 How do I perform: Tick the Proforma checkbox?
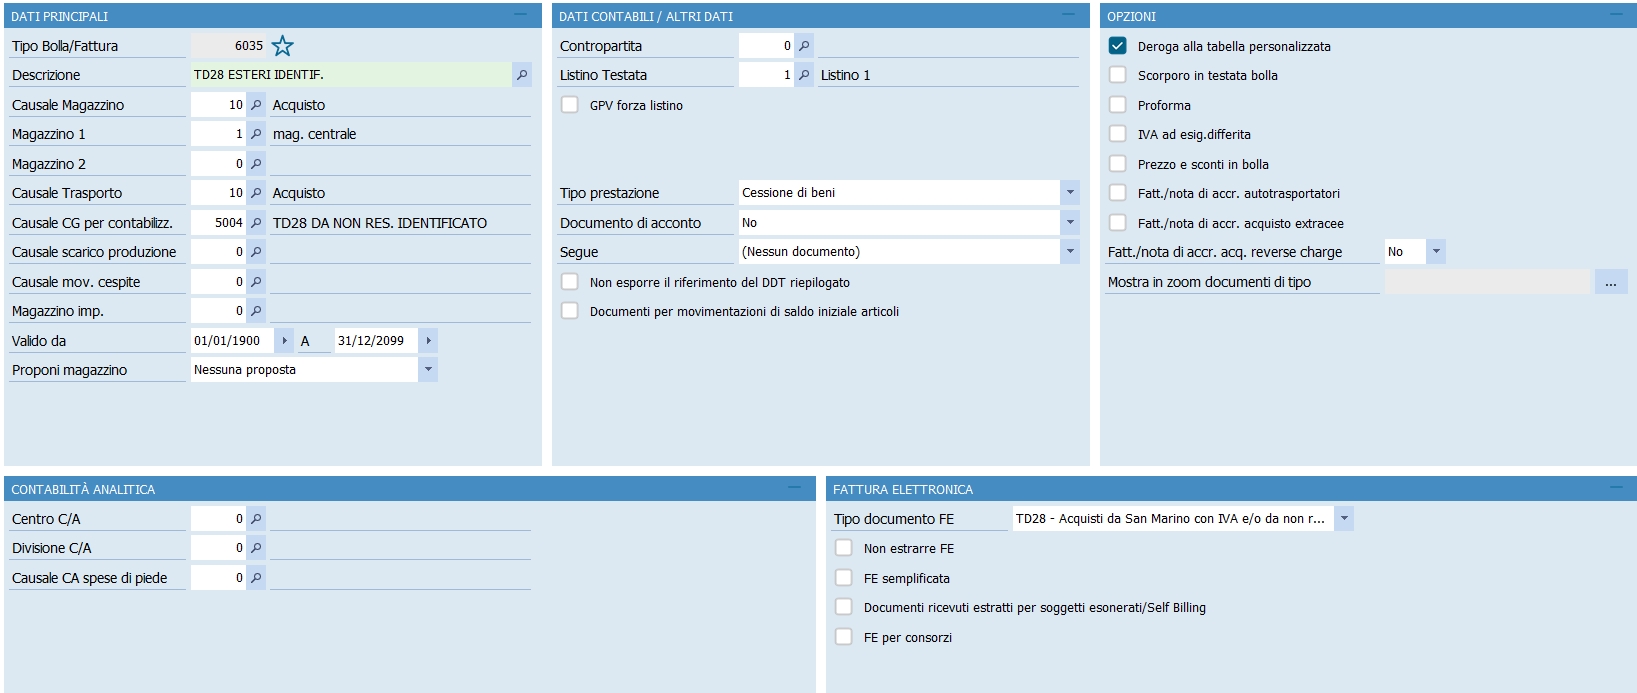coord(1118,105)
